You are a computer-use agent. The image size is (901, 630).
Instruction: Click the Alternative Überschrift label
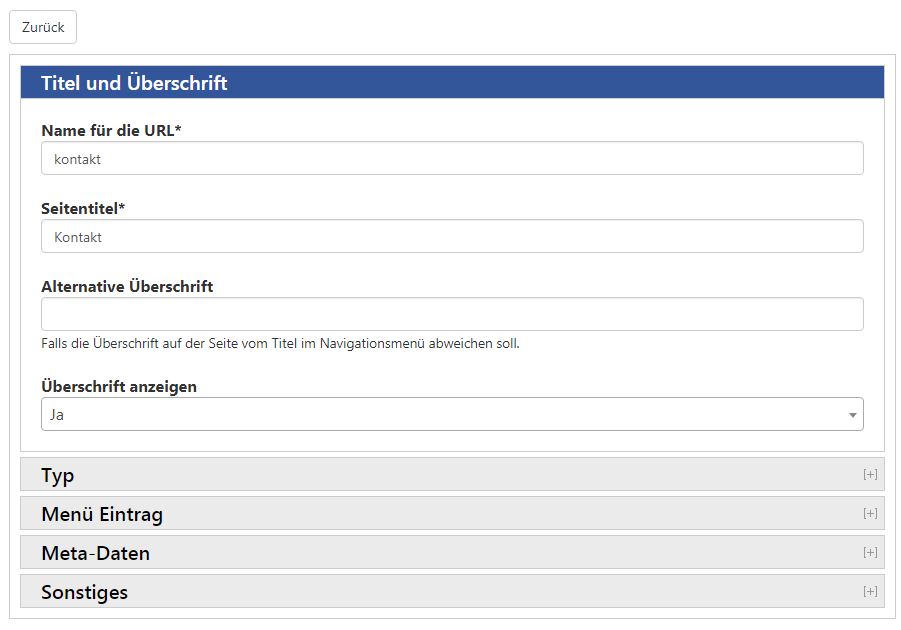[127, 286]
